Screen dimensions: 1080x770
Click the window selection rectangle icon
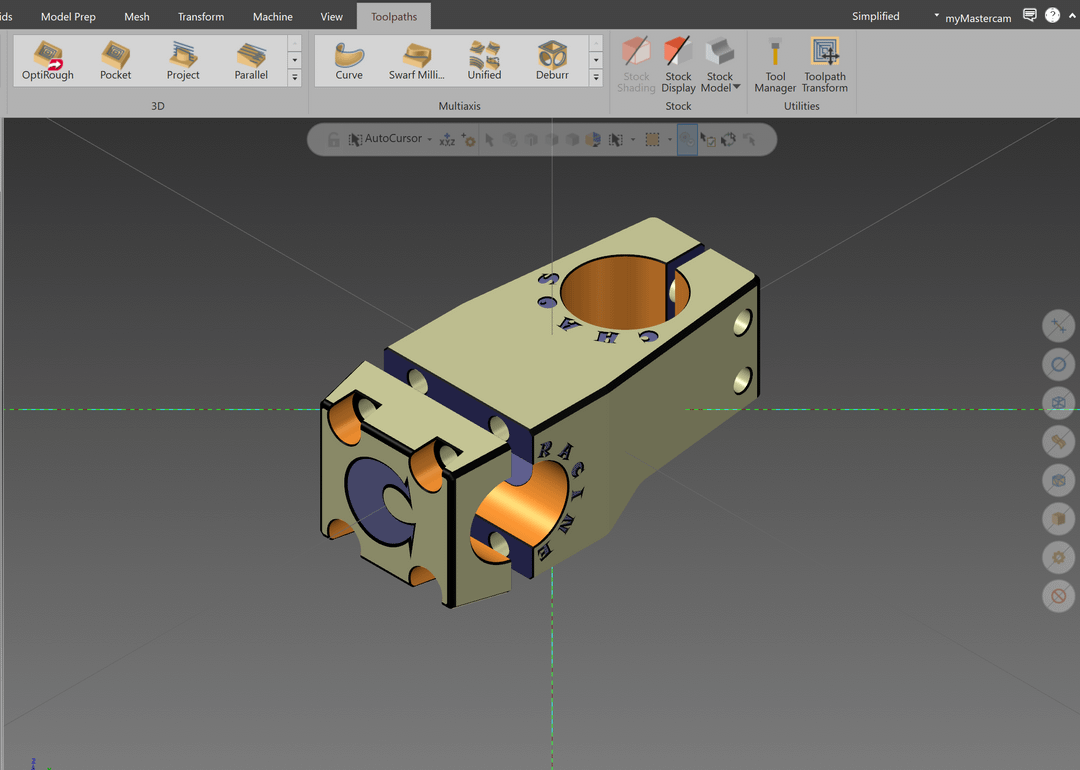652,140
